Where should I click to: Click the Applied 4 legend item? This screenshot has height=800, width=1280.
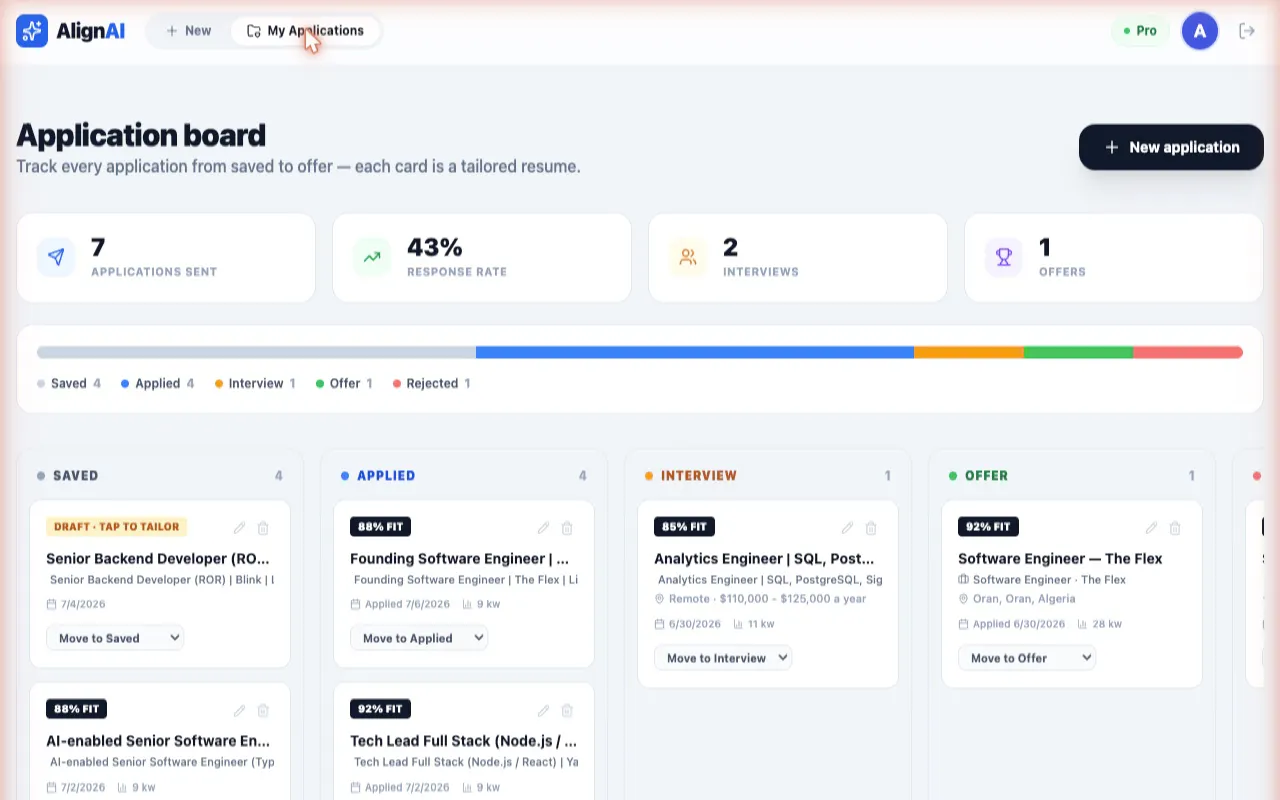pyautogui.click(x=158, y=383)
